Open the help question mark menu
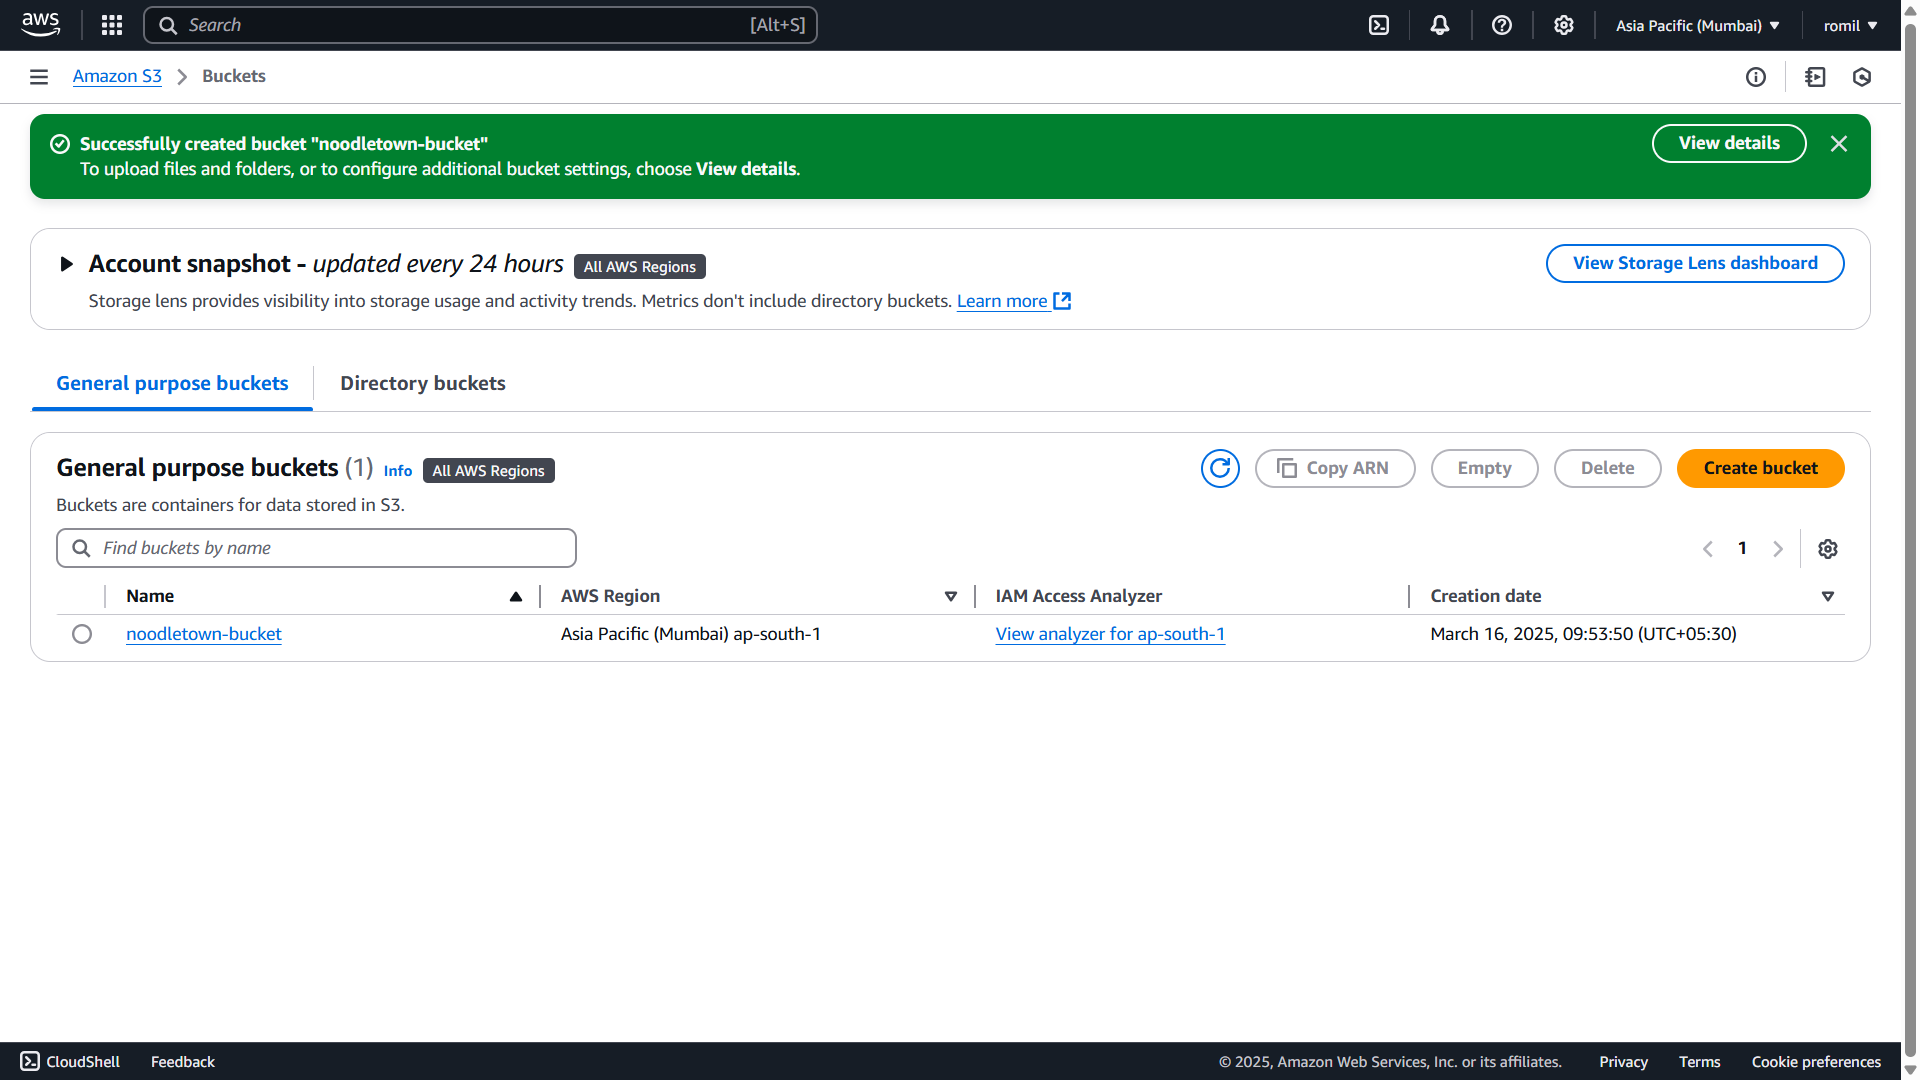Screen dimensions: 1920x1080 click(1502, 25)
